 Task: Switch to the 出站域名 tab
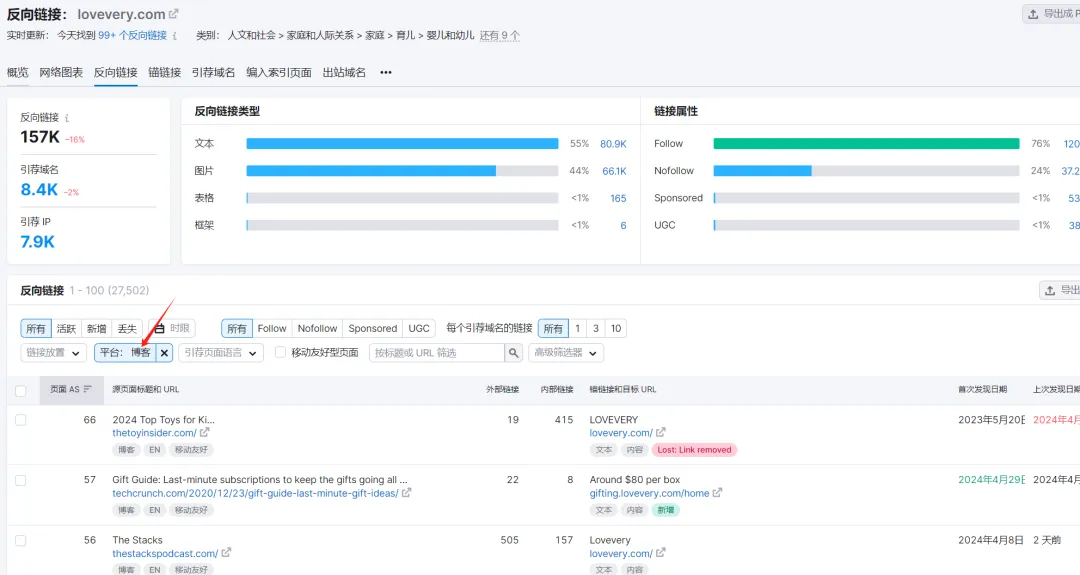tap(344, 72)
